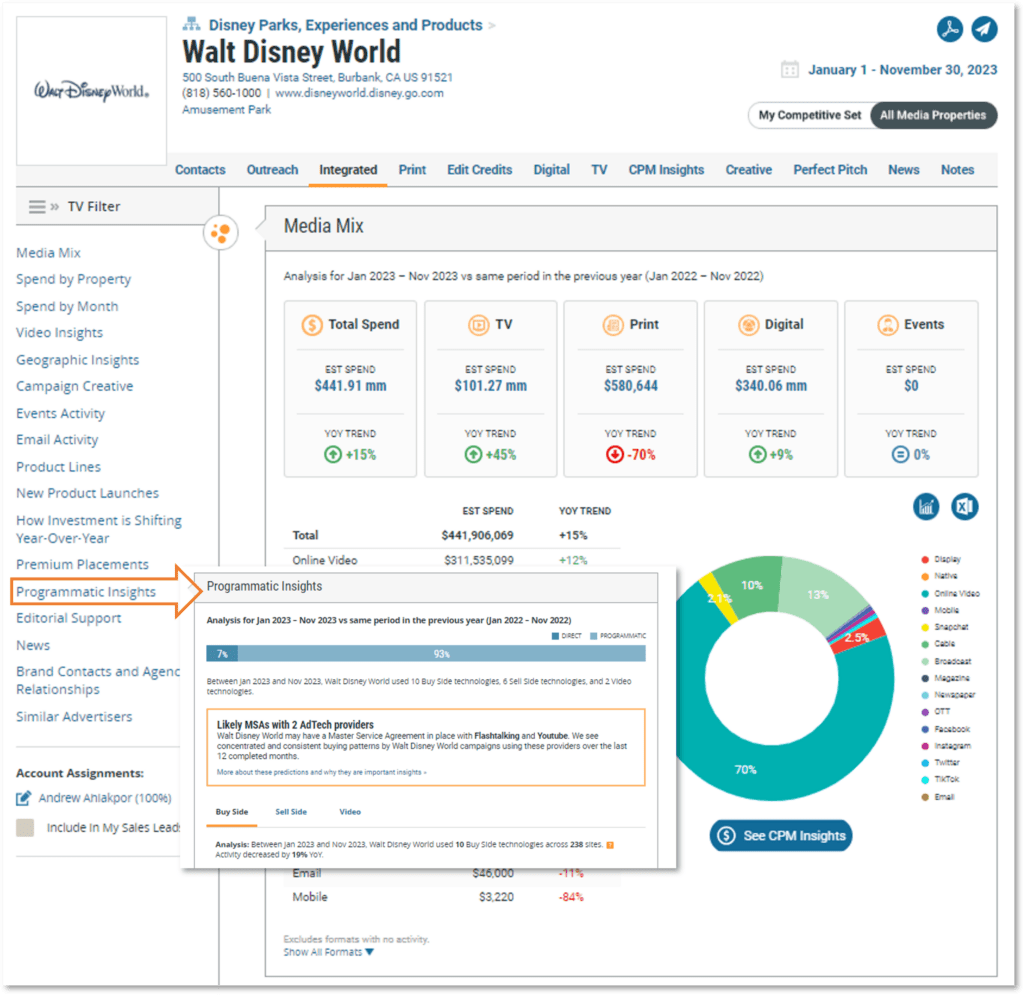
Task: Switch to the Digital tab
Action: click(x=551, y=170)
